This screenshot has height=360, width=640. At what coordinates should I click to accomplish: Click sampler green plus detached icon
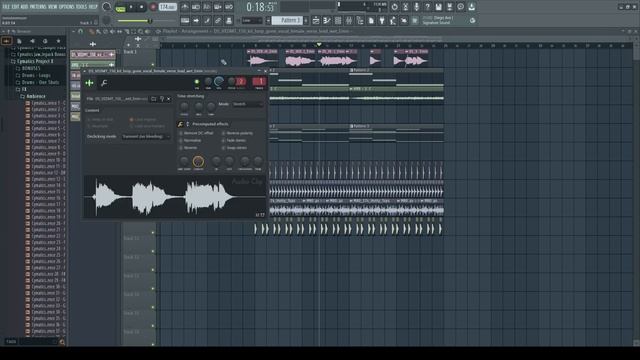click(x=89, y=83)
